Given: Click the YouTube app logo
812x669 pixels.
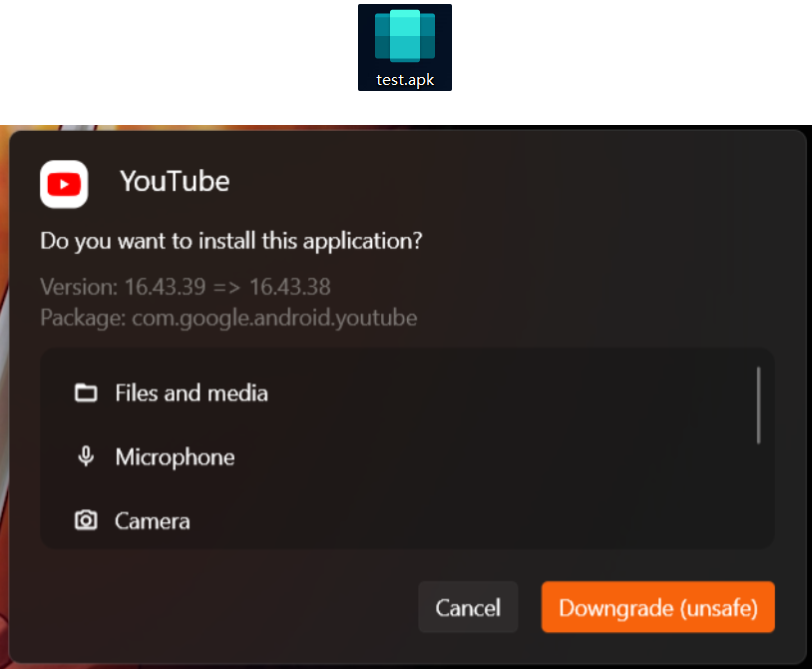Looking at the screenshot, I should coord(64,184).
